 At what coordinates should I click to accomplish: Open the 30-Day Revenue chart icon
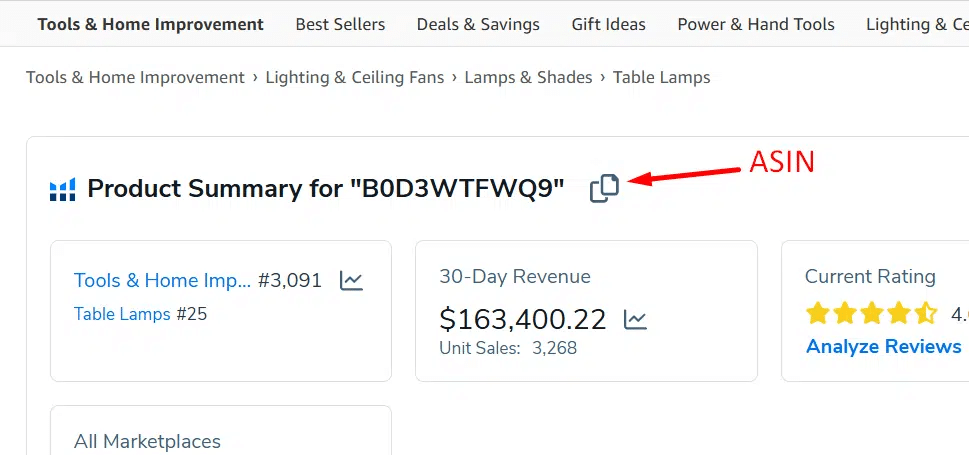635,320
